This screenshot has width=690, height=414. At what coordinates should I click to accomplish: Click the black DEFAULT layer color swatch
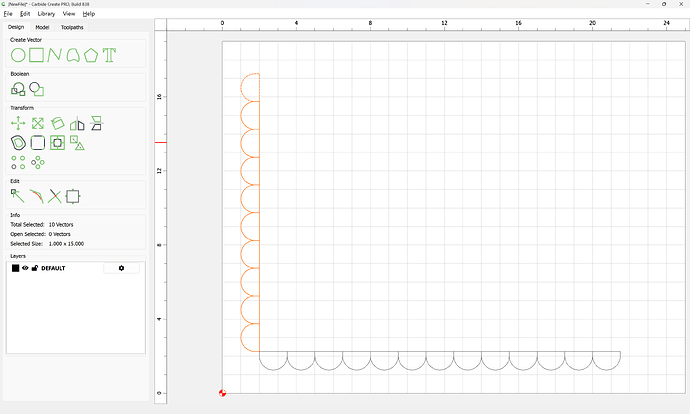tap(15, 268)
